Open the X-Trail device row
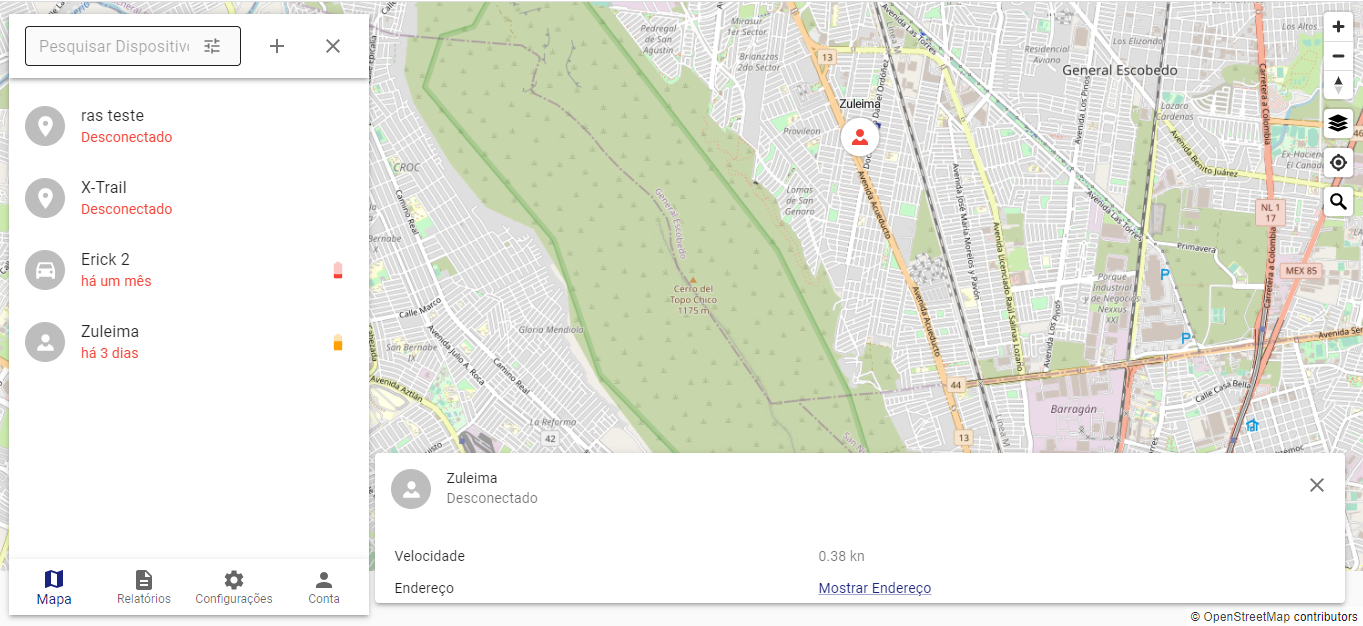The height and width of the screenshot is (626, 1363). pos(189,198)
